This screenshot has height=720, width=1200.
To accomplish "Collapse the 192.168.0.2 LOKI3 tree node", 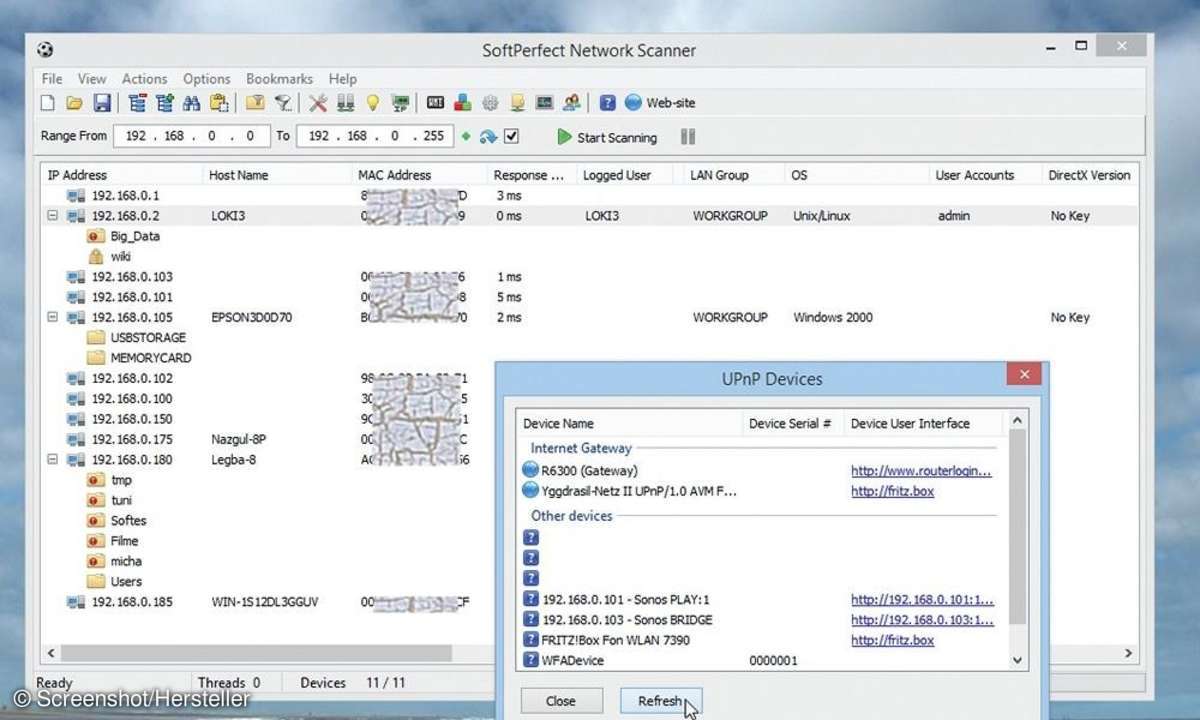I will [53, 216].
